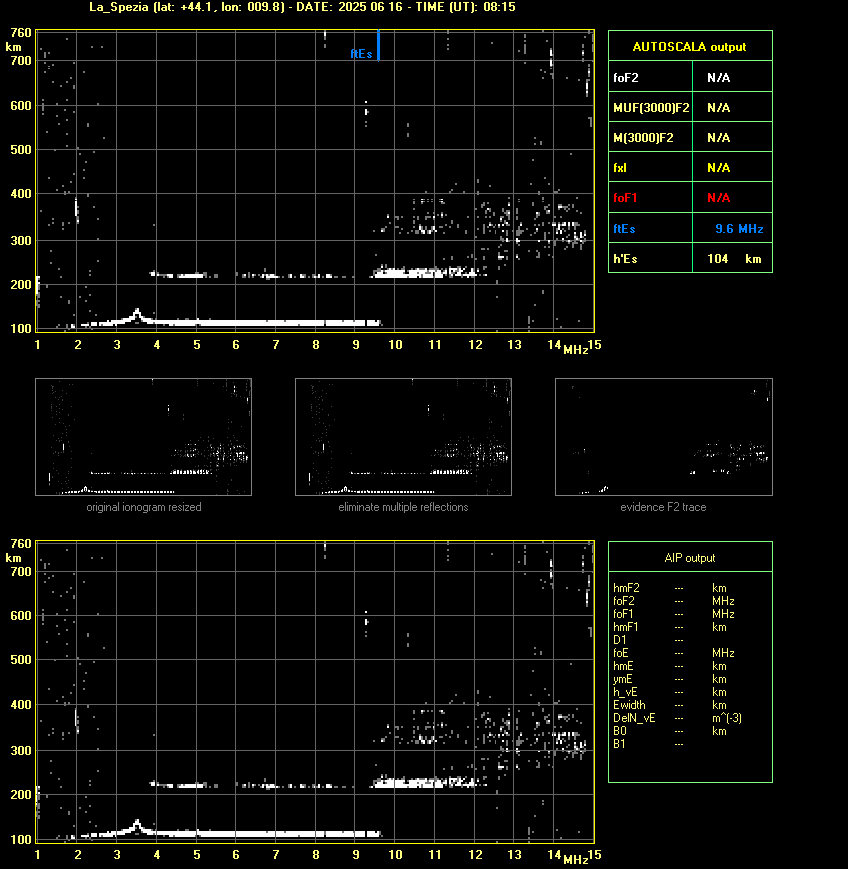Click the h_vE entry in AIP output

click(625, 692)
